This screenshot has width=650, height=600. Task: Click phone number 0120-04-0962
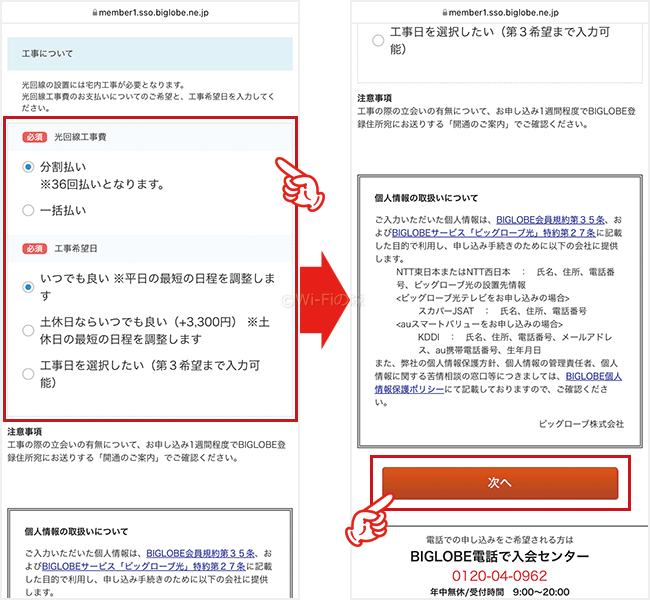click(x=500, y=576)
